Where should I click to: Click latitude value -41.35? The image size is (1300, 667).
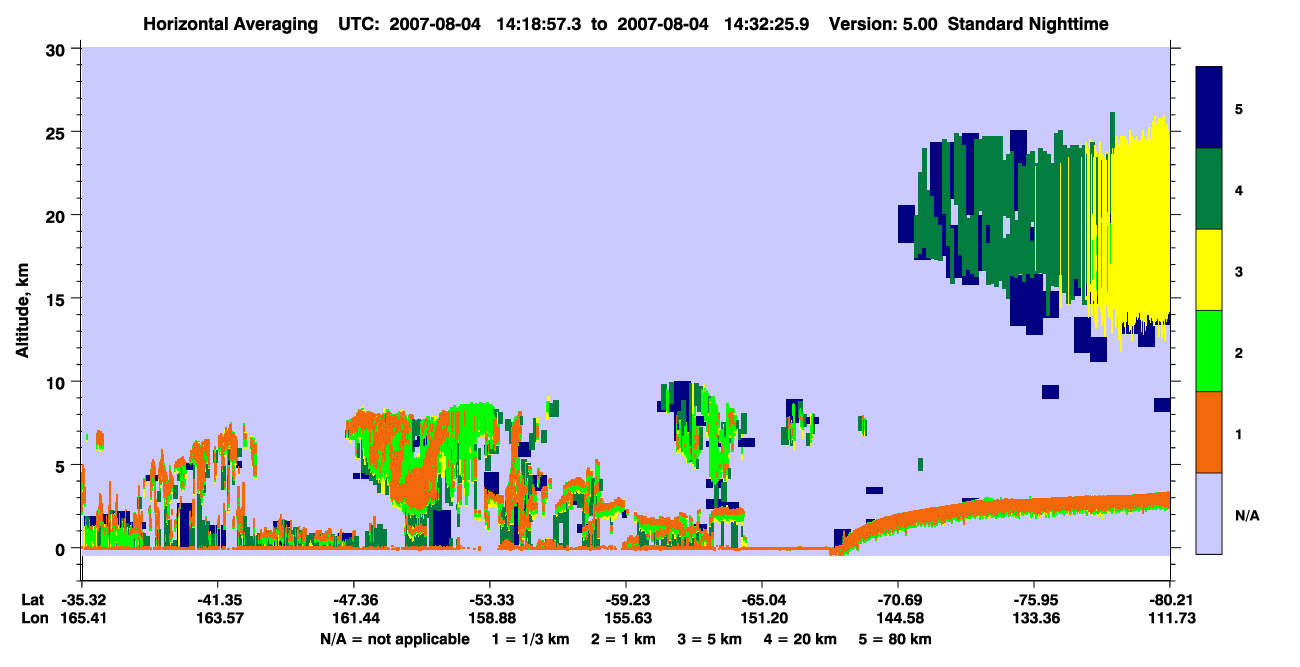[x=217, y=600]
